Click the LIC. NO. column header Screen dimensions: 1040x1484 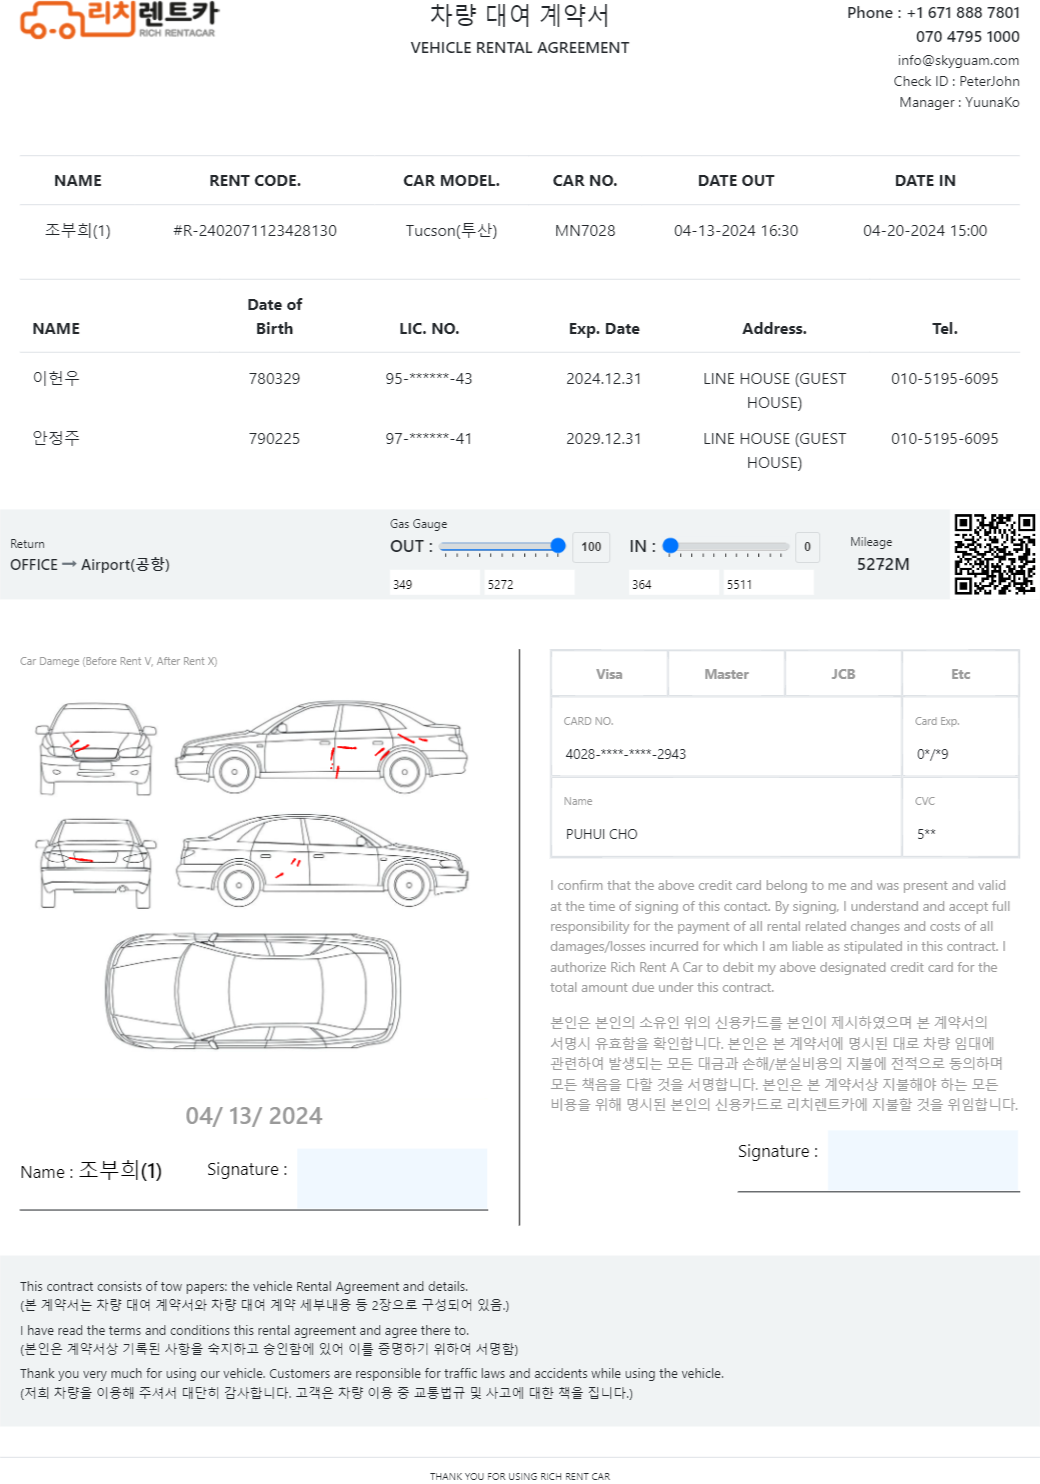429,329
